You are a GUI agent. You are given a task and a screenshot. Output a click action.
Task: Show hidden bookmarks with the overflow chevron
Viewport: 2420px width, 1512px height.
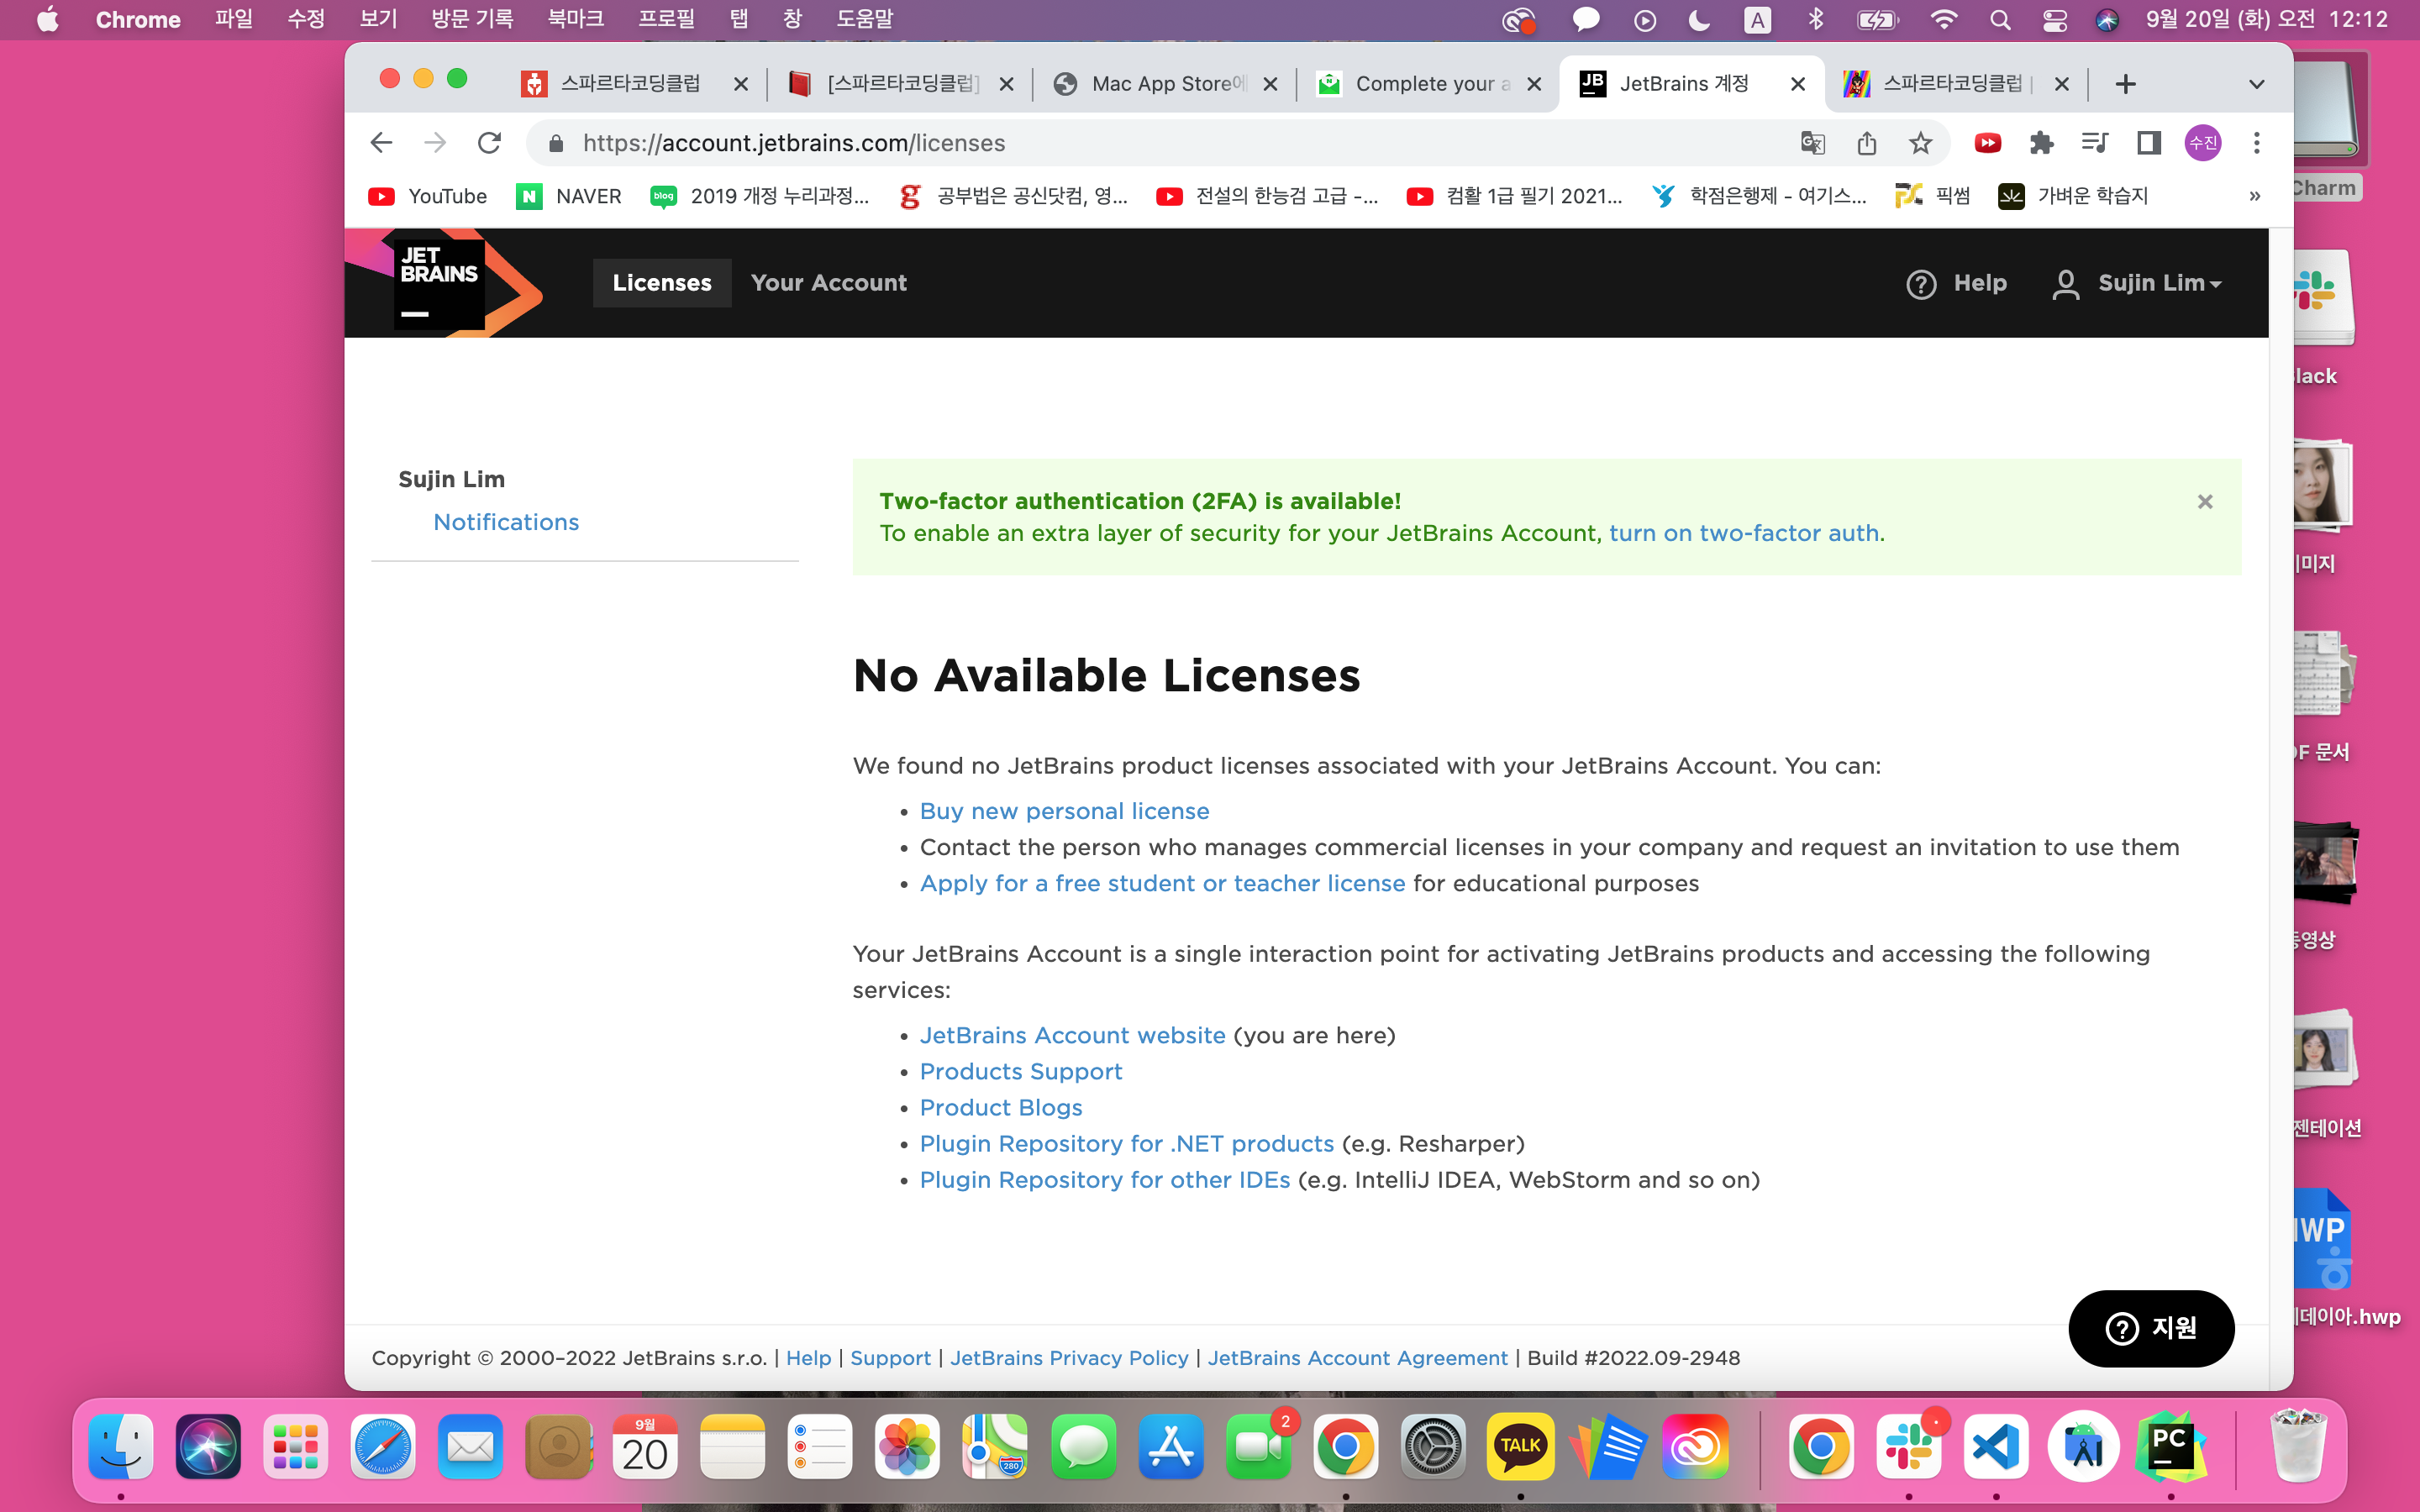[2255, 196]
